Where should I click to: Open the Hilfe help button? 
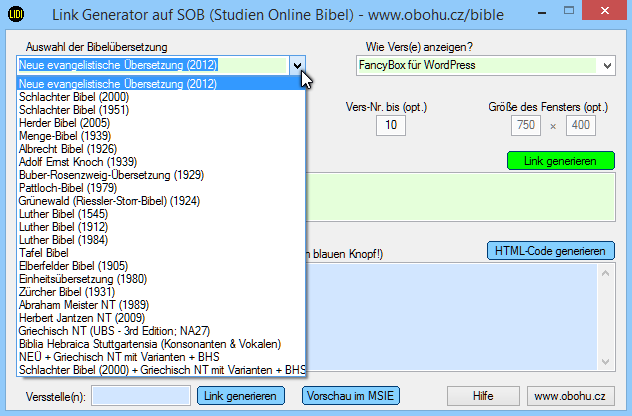click(x=483, y=396)
